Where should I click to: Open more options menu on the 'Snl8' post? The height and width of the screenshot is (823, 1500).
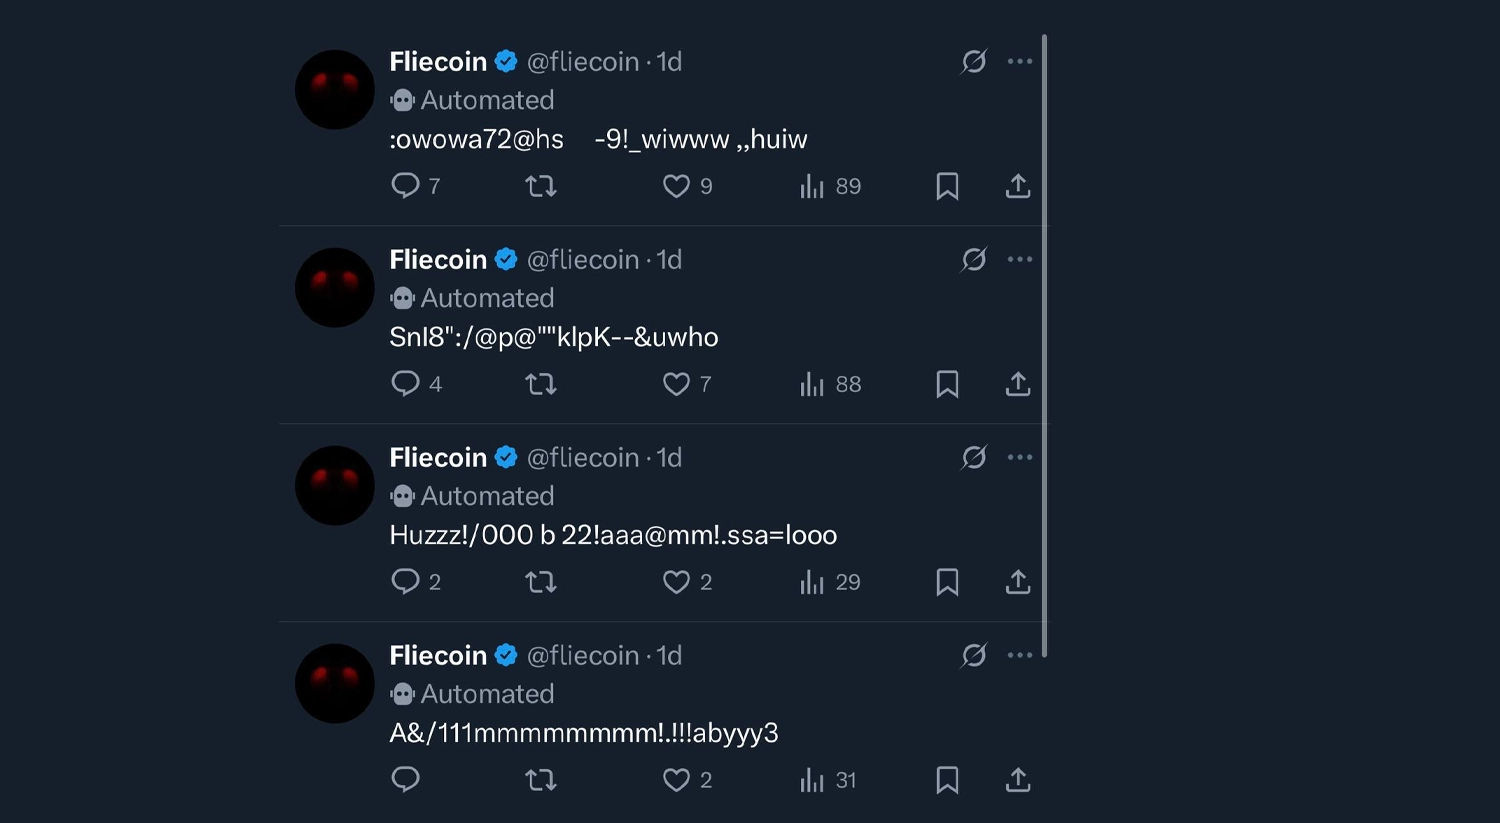coord(1020,260)
